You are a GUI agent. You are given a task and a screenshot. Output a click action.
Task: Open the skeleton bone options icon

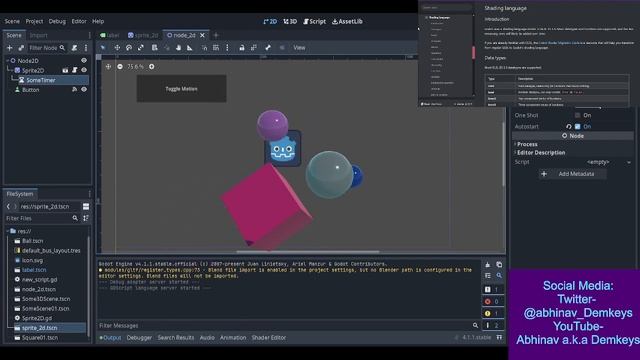pyautogui.click(x=268, y=48)
